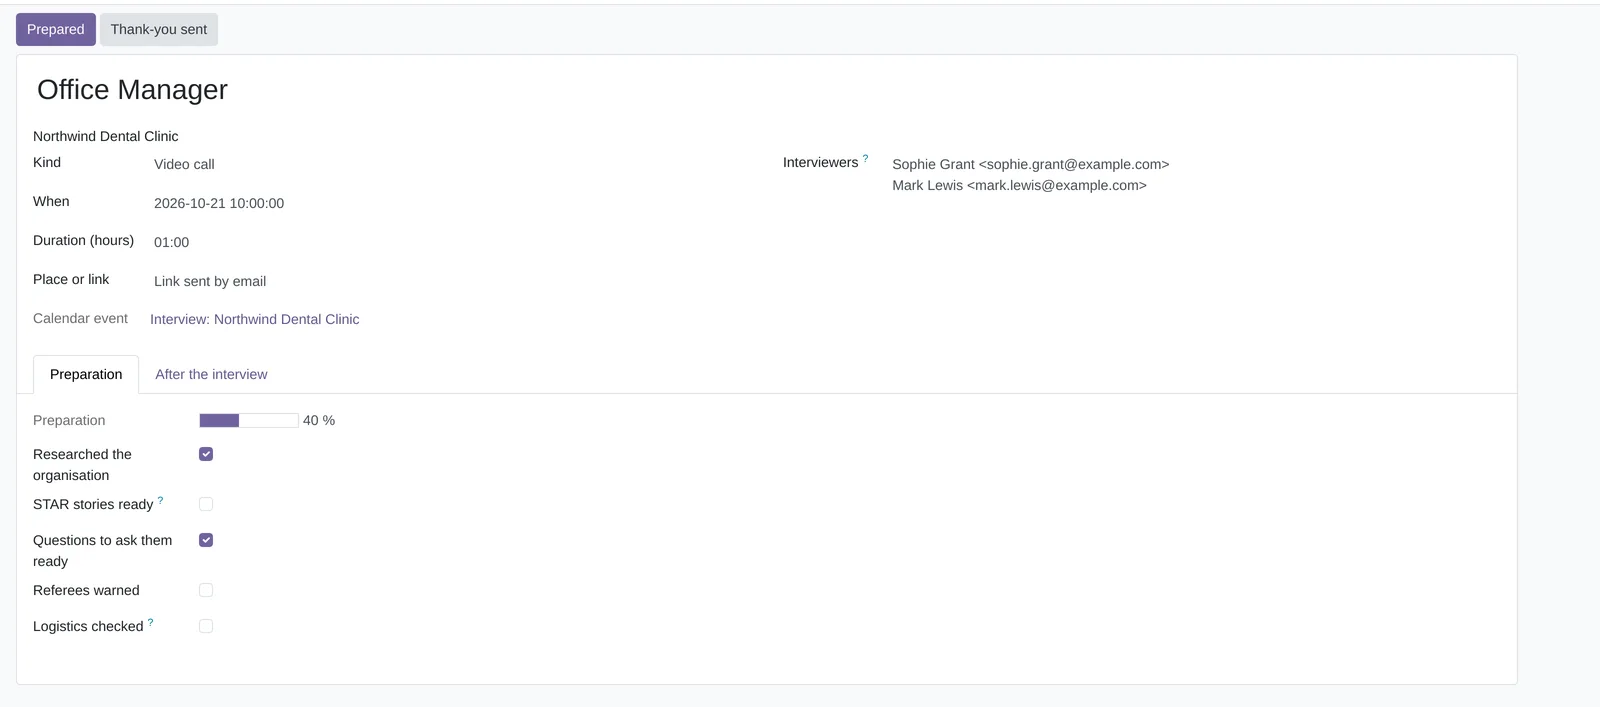Viewport: 1600px width, 707px height.
Task: Click the Interviewers help question mark
Action: (865, 158)
